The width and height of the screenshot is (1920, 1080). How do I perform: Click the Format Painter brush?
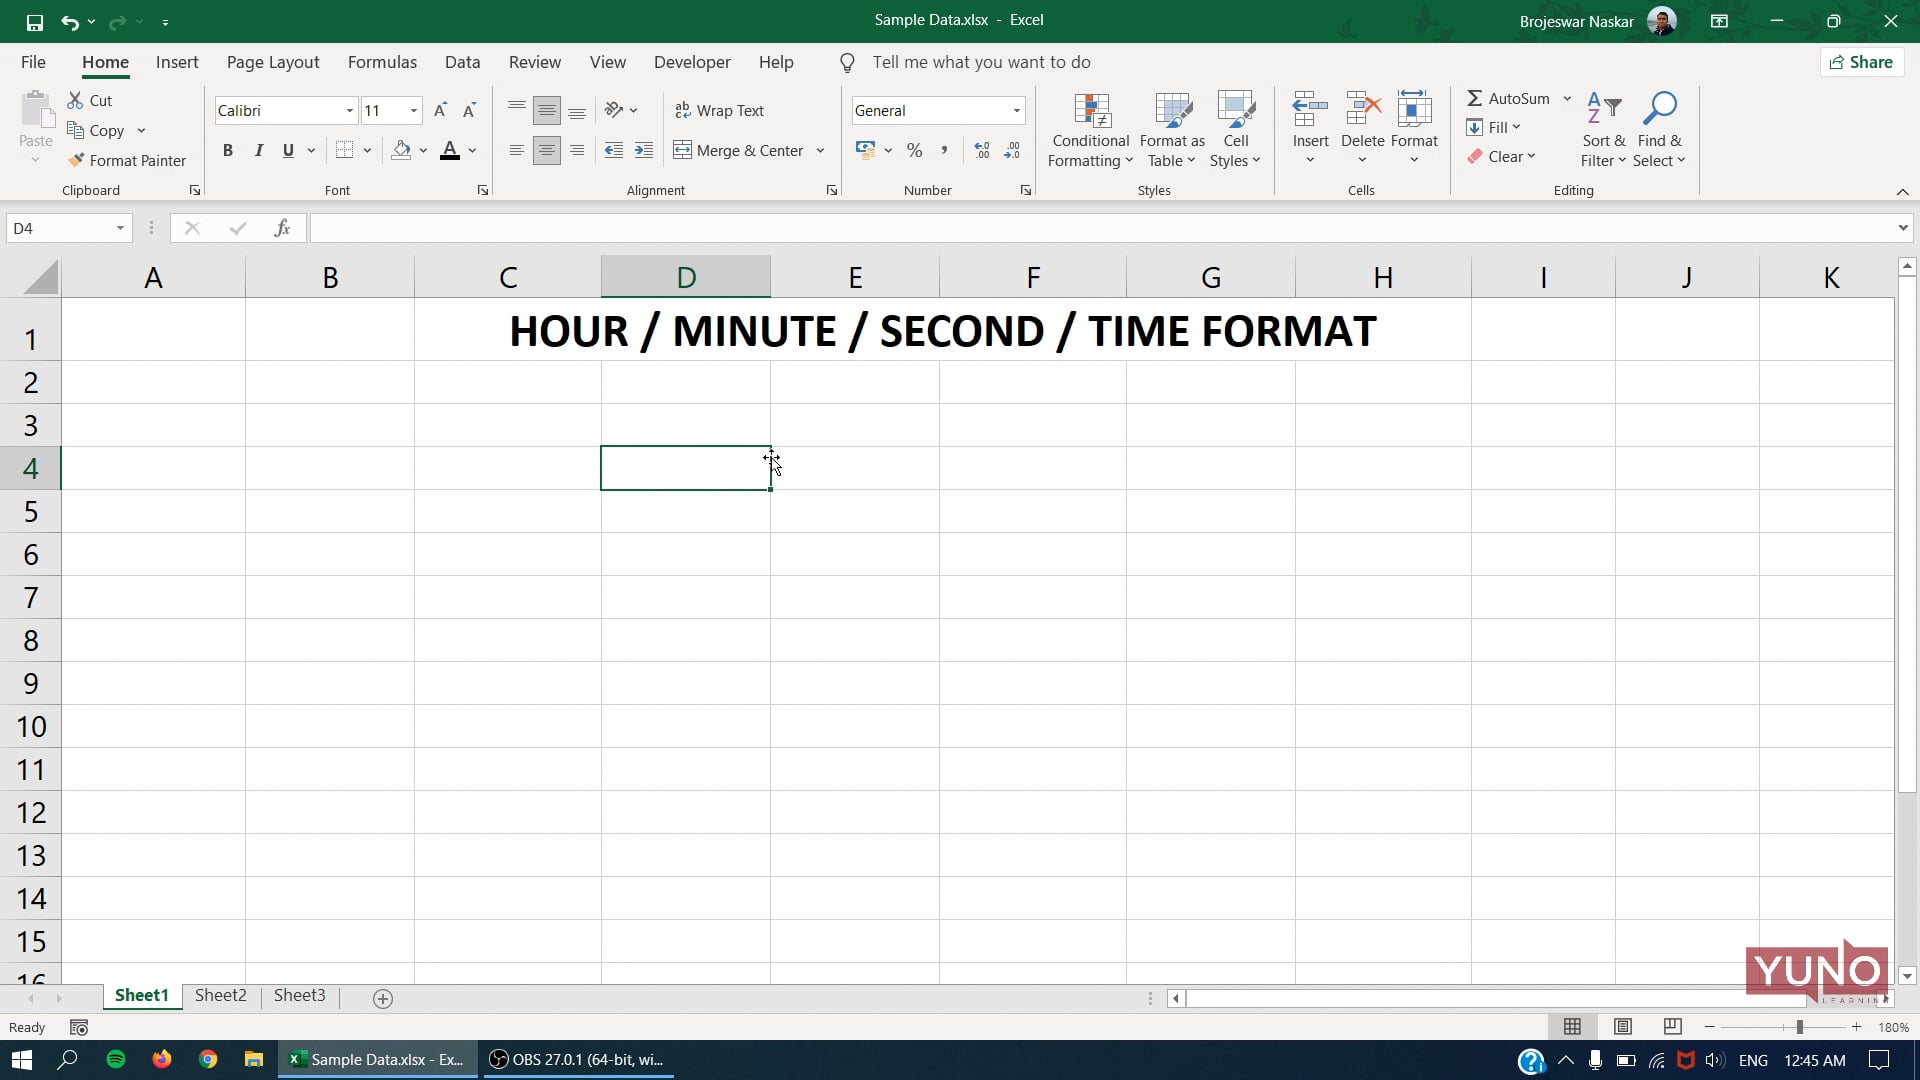click(76, 160)
